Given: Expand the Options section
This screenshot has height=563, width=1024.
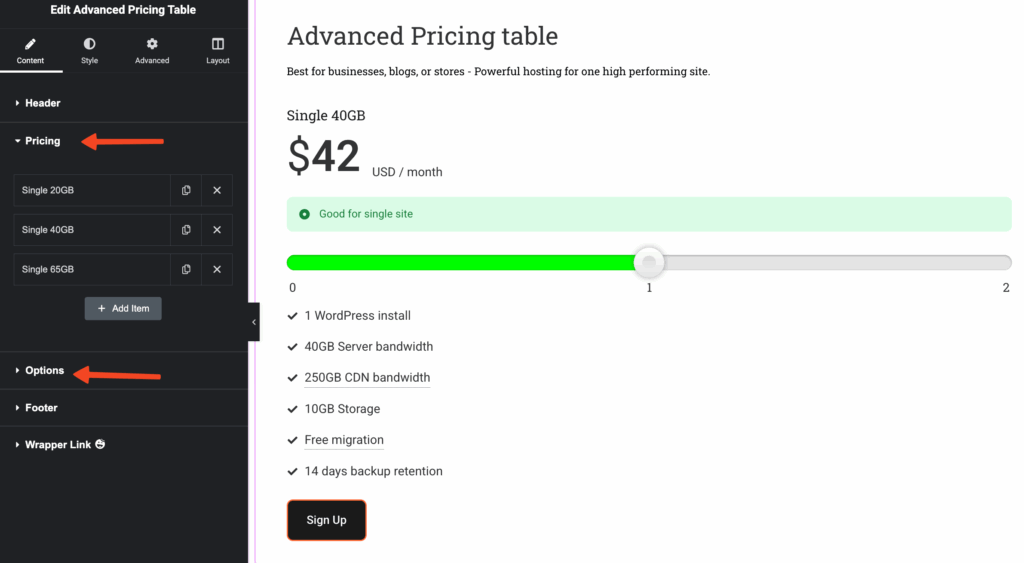Looking at the screenshot, I should (44, 370).
